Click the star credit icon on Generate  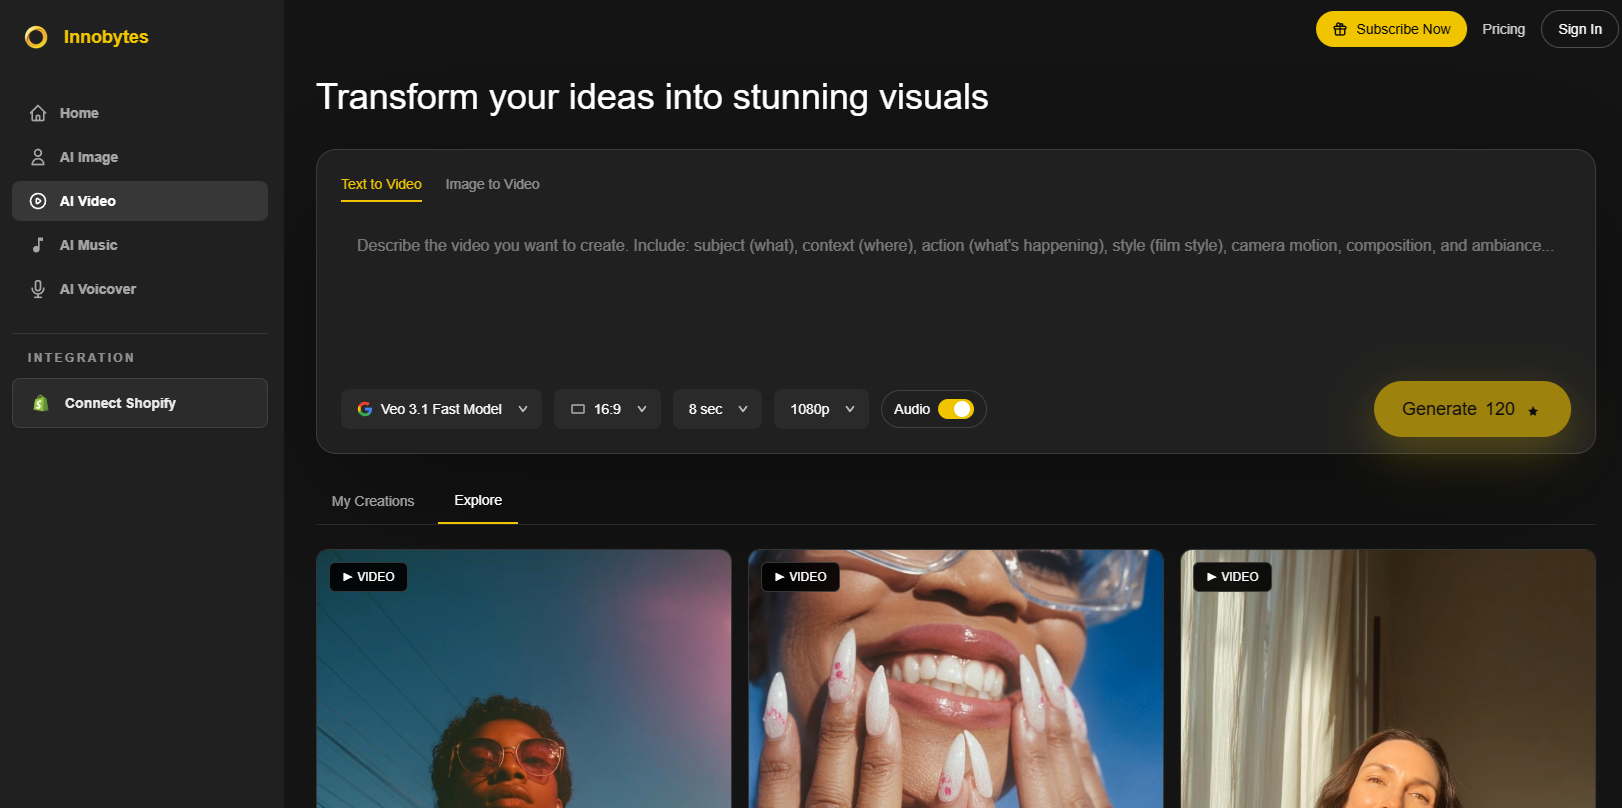tap(1533, 410)
